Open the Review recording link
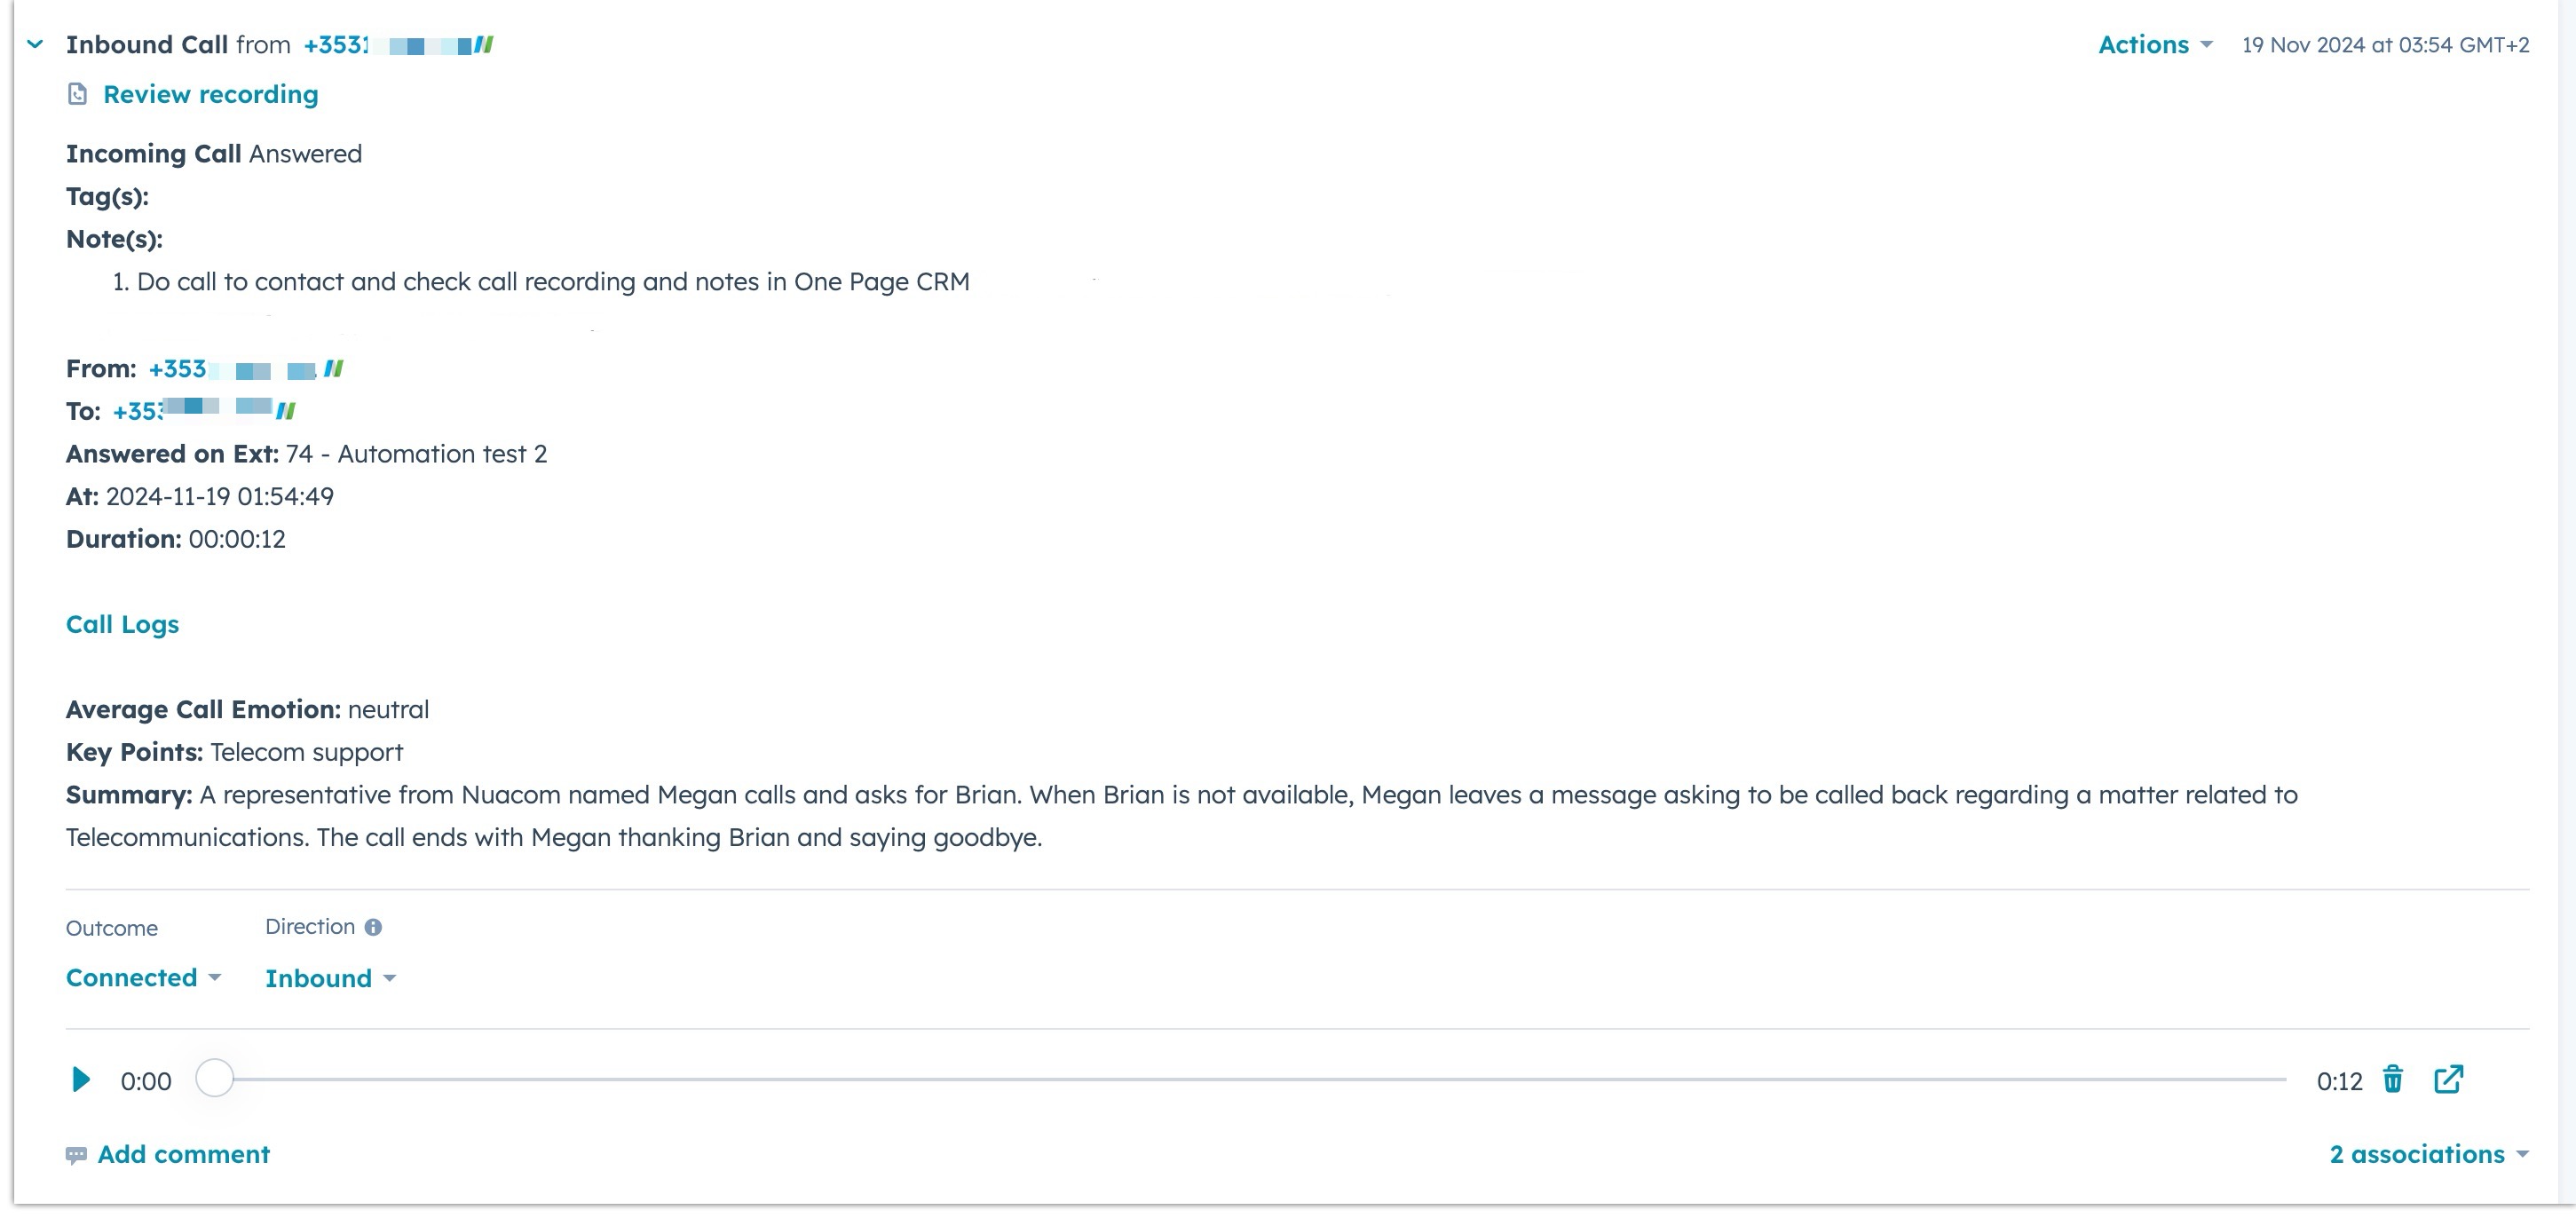 point(210,95)
